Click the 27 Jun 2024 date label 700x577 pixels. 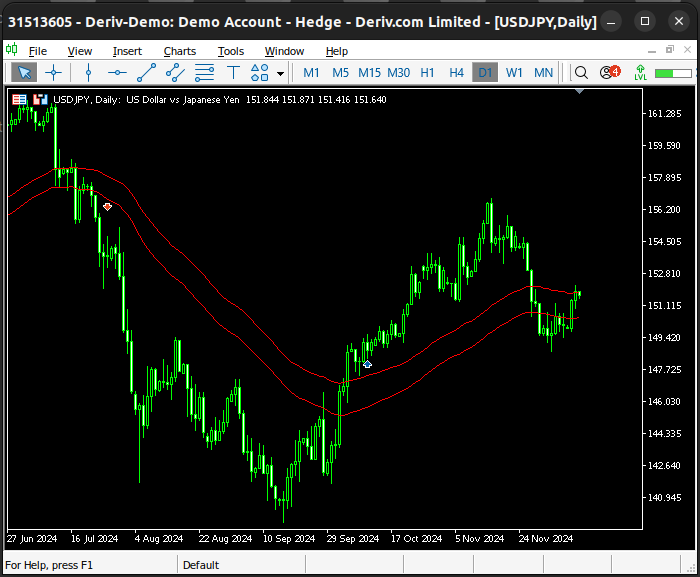32,539
